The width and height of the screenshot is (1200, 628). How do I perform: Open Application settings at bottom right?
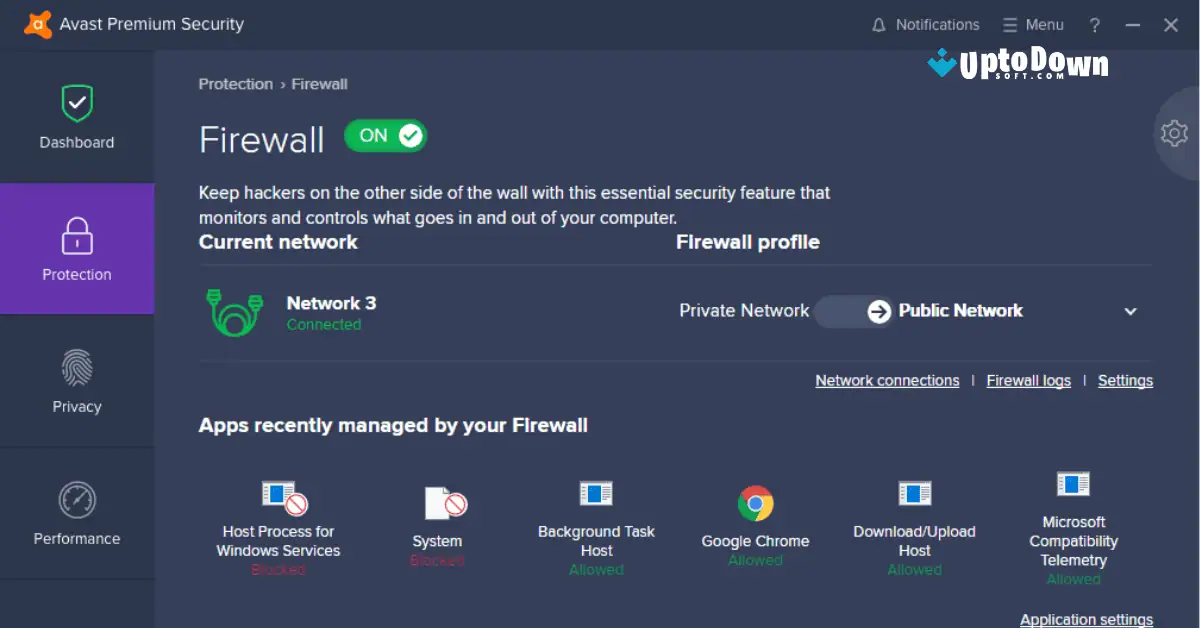point(1086,619)
